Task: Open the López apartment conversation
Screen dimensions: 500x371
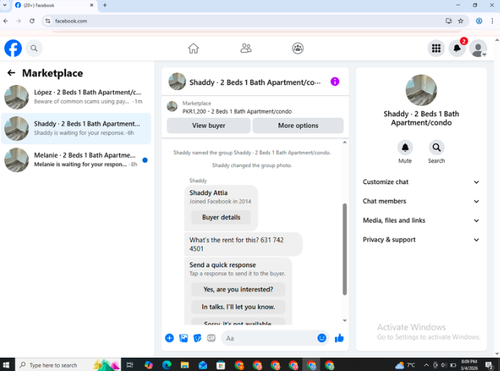Action: 76,97
